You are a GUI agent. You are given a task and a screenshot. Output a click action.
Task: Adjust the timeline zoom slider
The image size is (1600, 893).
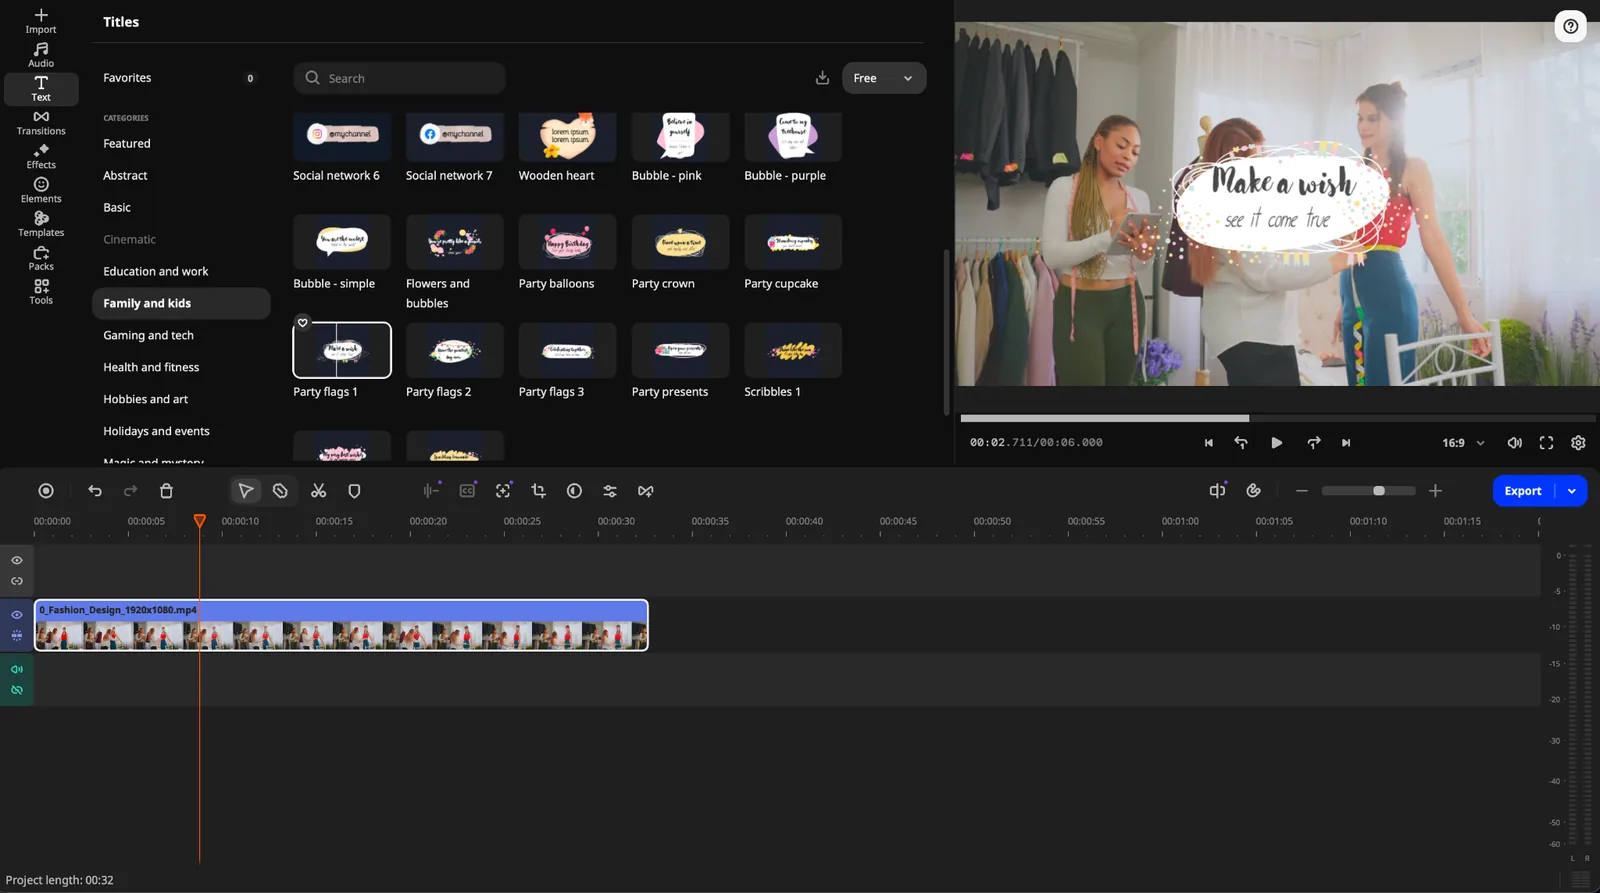1368,491
